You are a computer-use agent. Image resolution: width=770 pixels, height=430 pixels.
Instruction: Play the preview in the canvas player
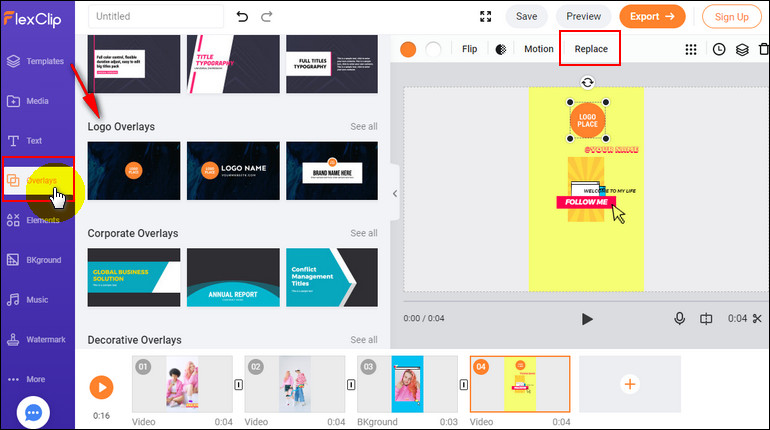[587, 319]
